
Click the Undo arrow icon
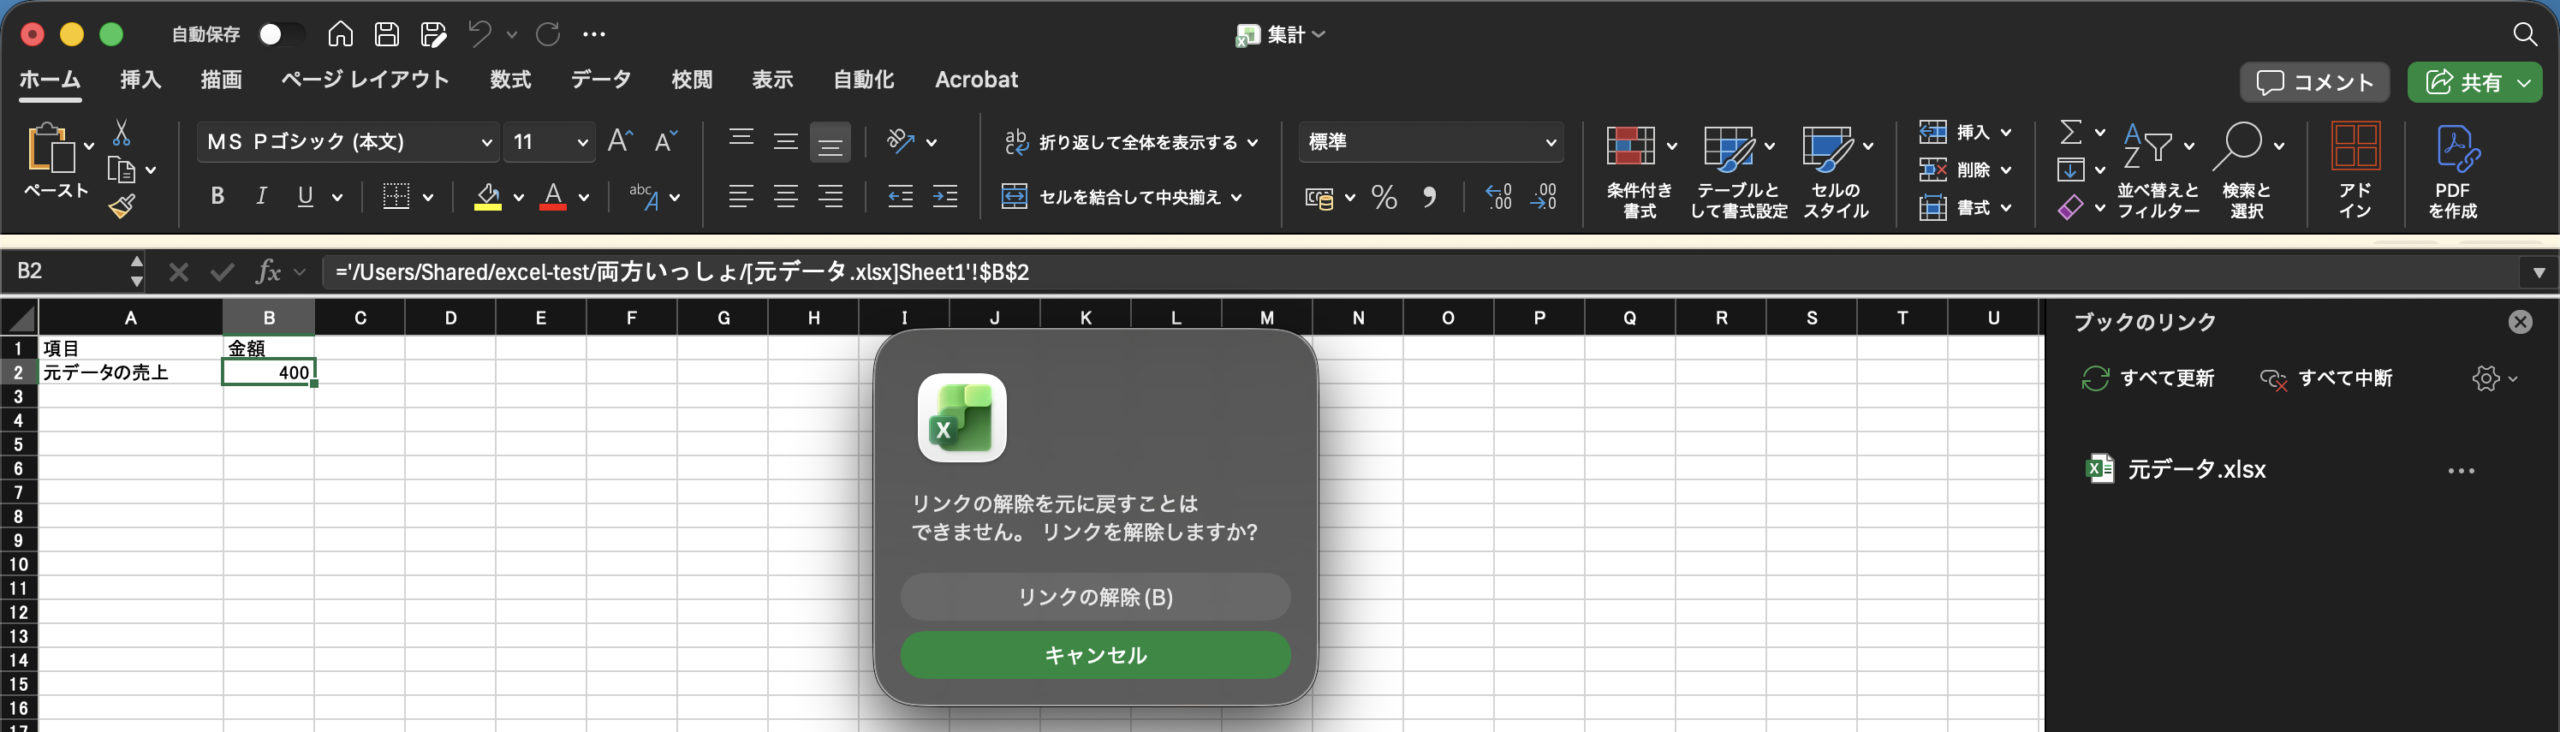[x=480, y=34]
